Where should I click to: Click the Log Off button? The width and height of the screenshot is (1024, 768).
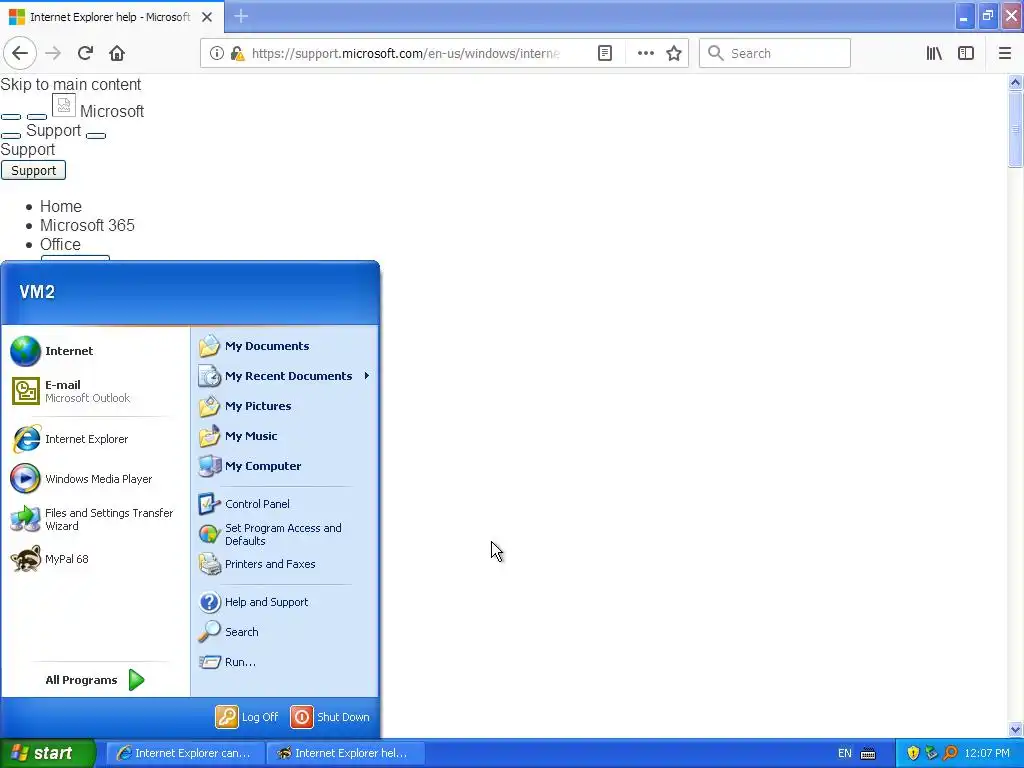[x=247, y=717]
